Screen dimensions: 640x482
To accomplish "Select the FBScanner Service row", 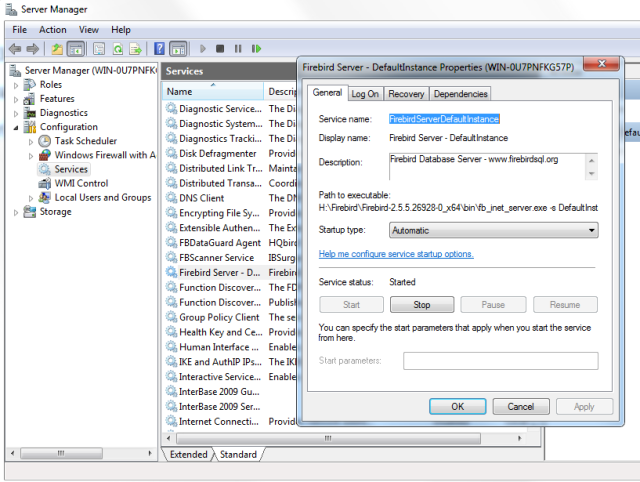I will click(x=231, y=258).
